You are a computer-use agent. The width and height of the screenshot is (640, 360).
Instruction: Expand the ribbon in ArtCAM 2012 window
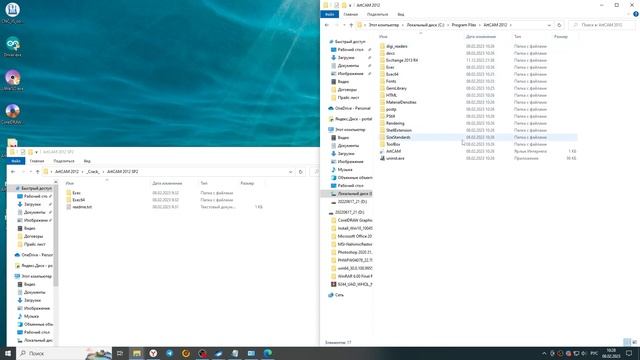click(629, 14)
